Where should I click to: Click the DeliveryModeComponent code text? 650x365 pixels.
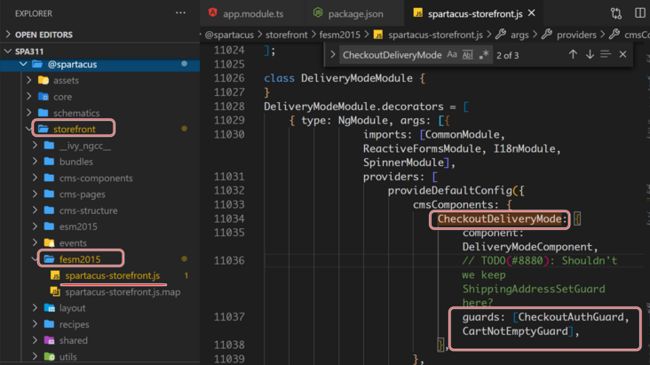pos(527,247)
